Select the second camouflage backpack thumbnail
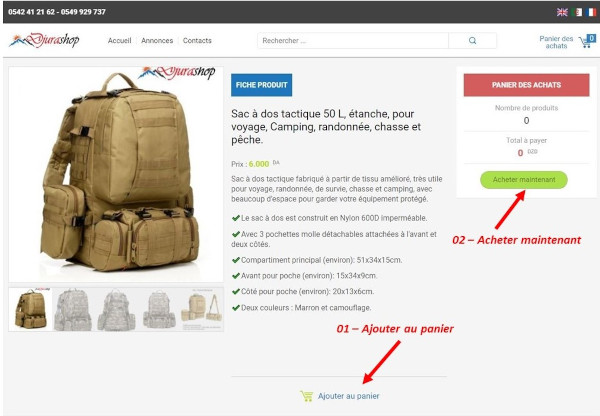 click(x=73, y=309)
